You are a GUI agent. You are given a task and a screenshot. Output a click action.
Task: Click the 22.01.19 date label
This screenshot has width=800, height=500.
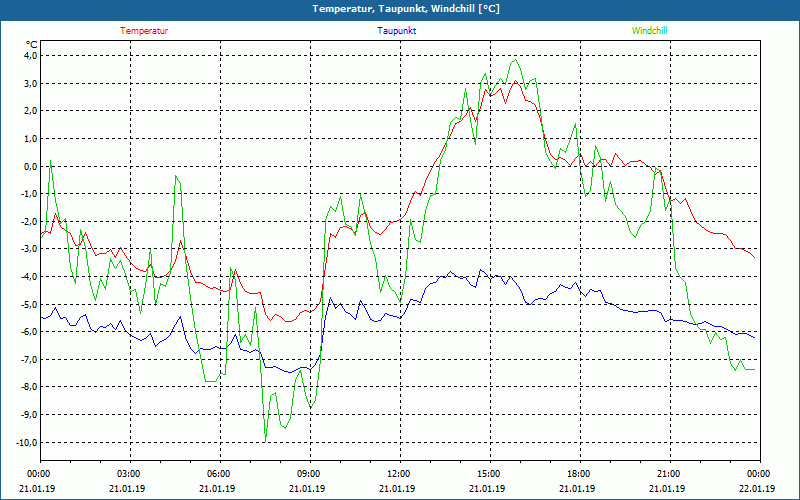pyautogui.click(x=758, y=489)
